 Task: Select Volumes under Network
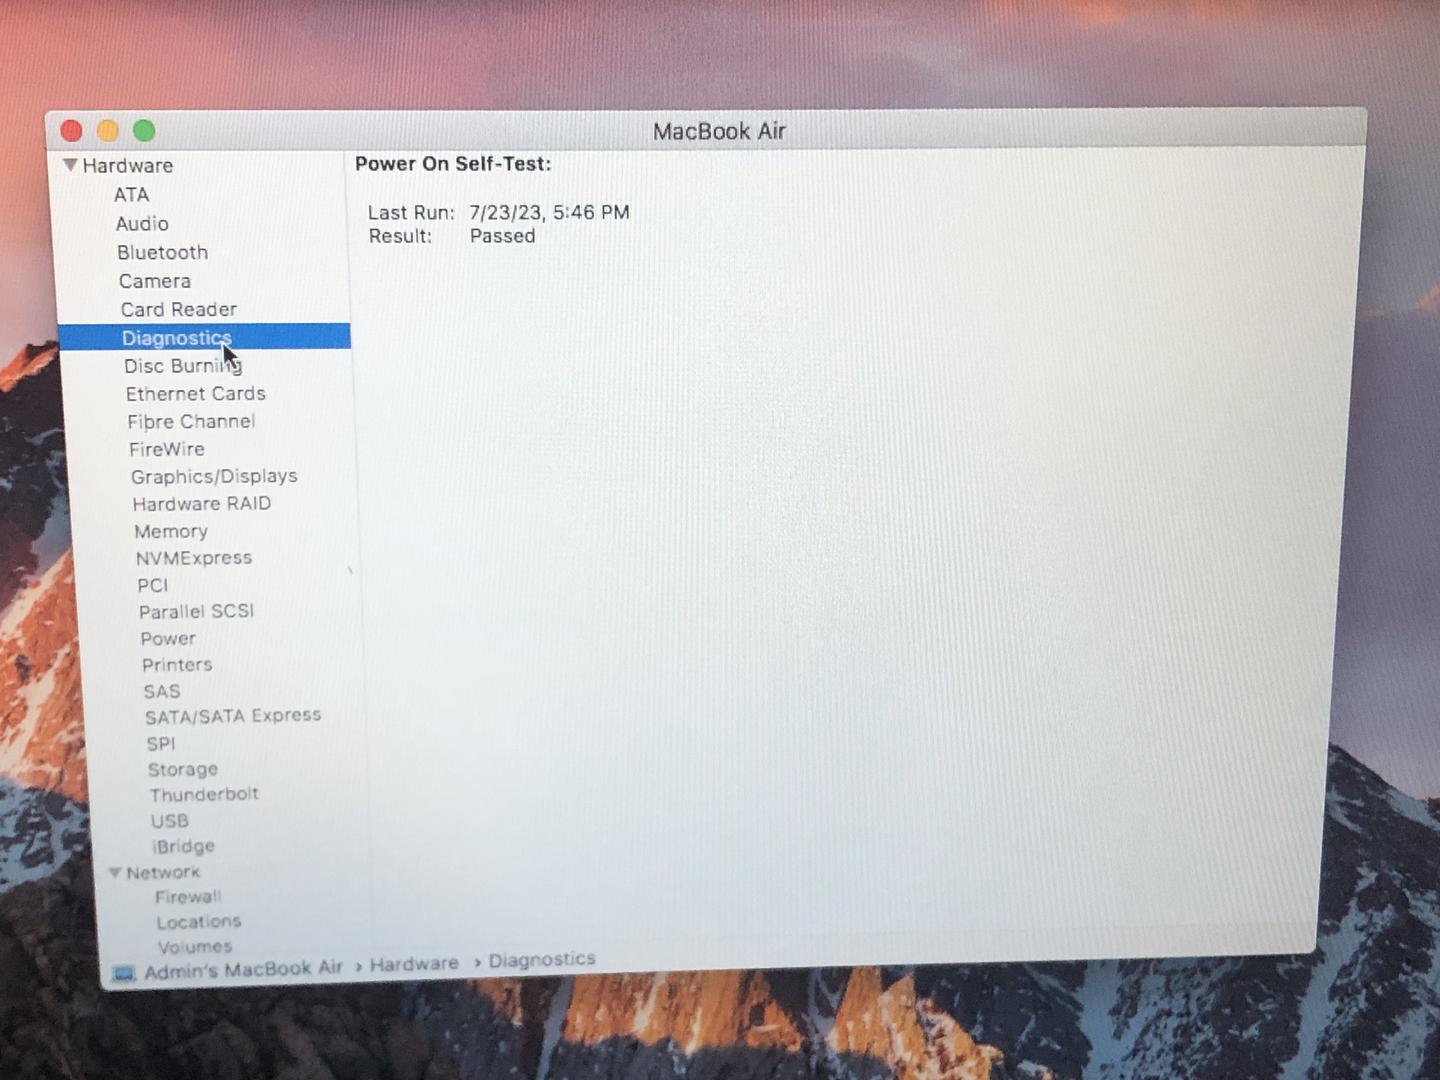click(x=195, y=946)
